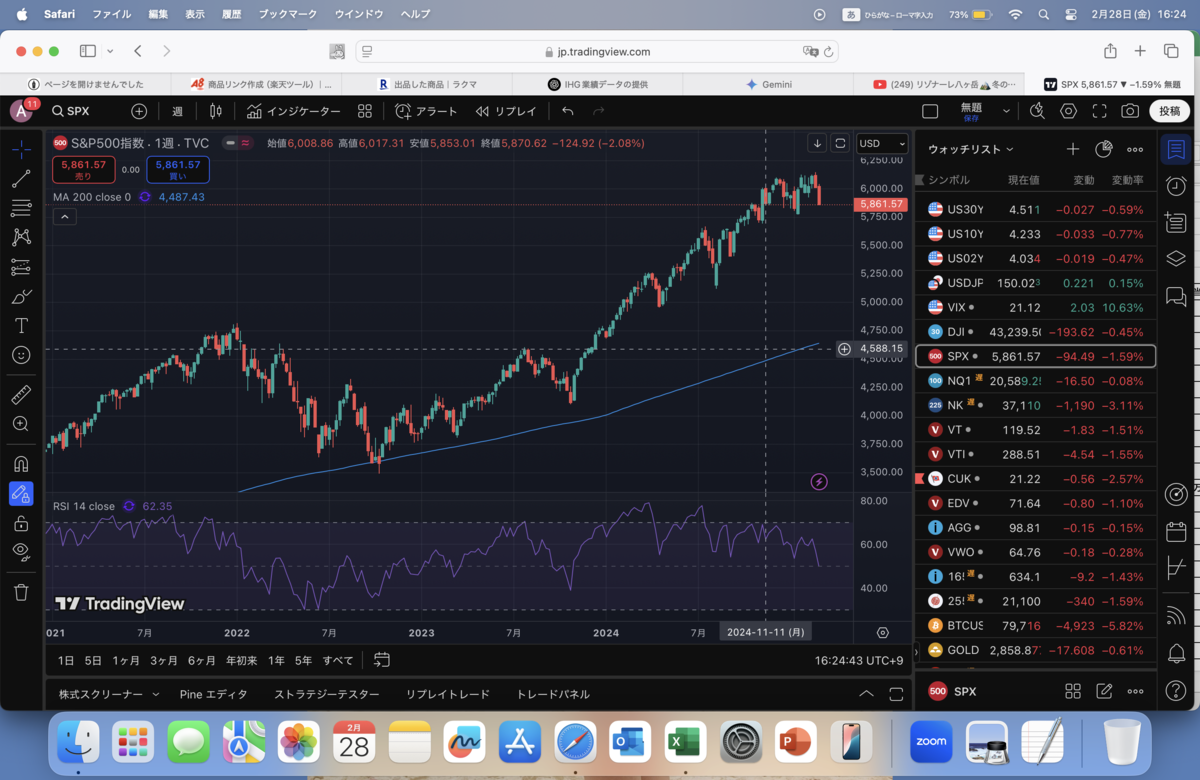The image size is (1200, 780).
Task: Select the VIX watchlist row
Action: click(1035, 307)
